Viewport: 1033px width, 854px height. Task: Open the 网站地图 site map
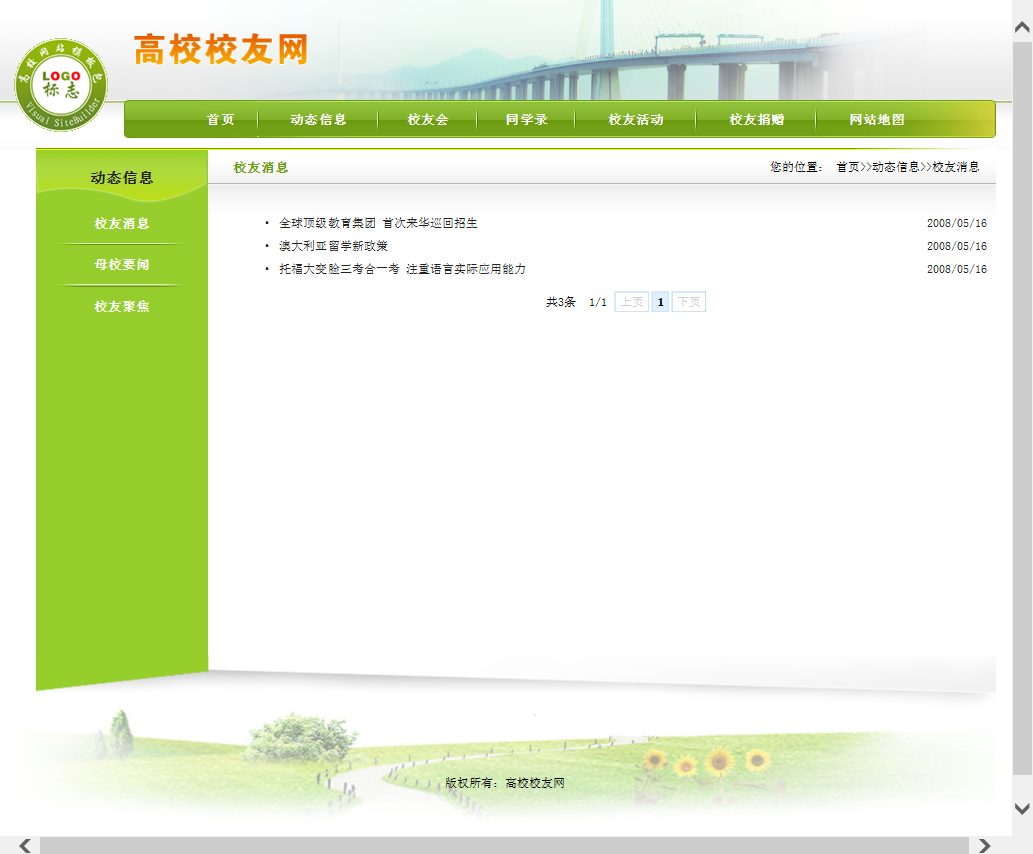pos(876,120)
